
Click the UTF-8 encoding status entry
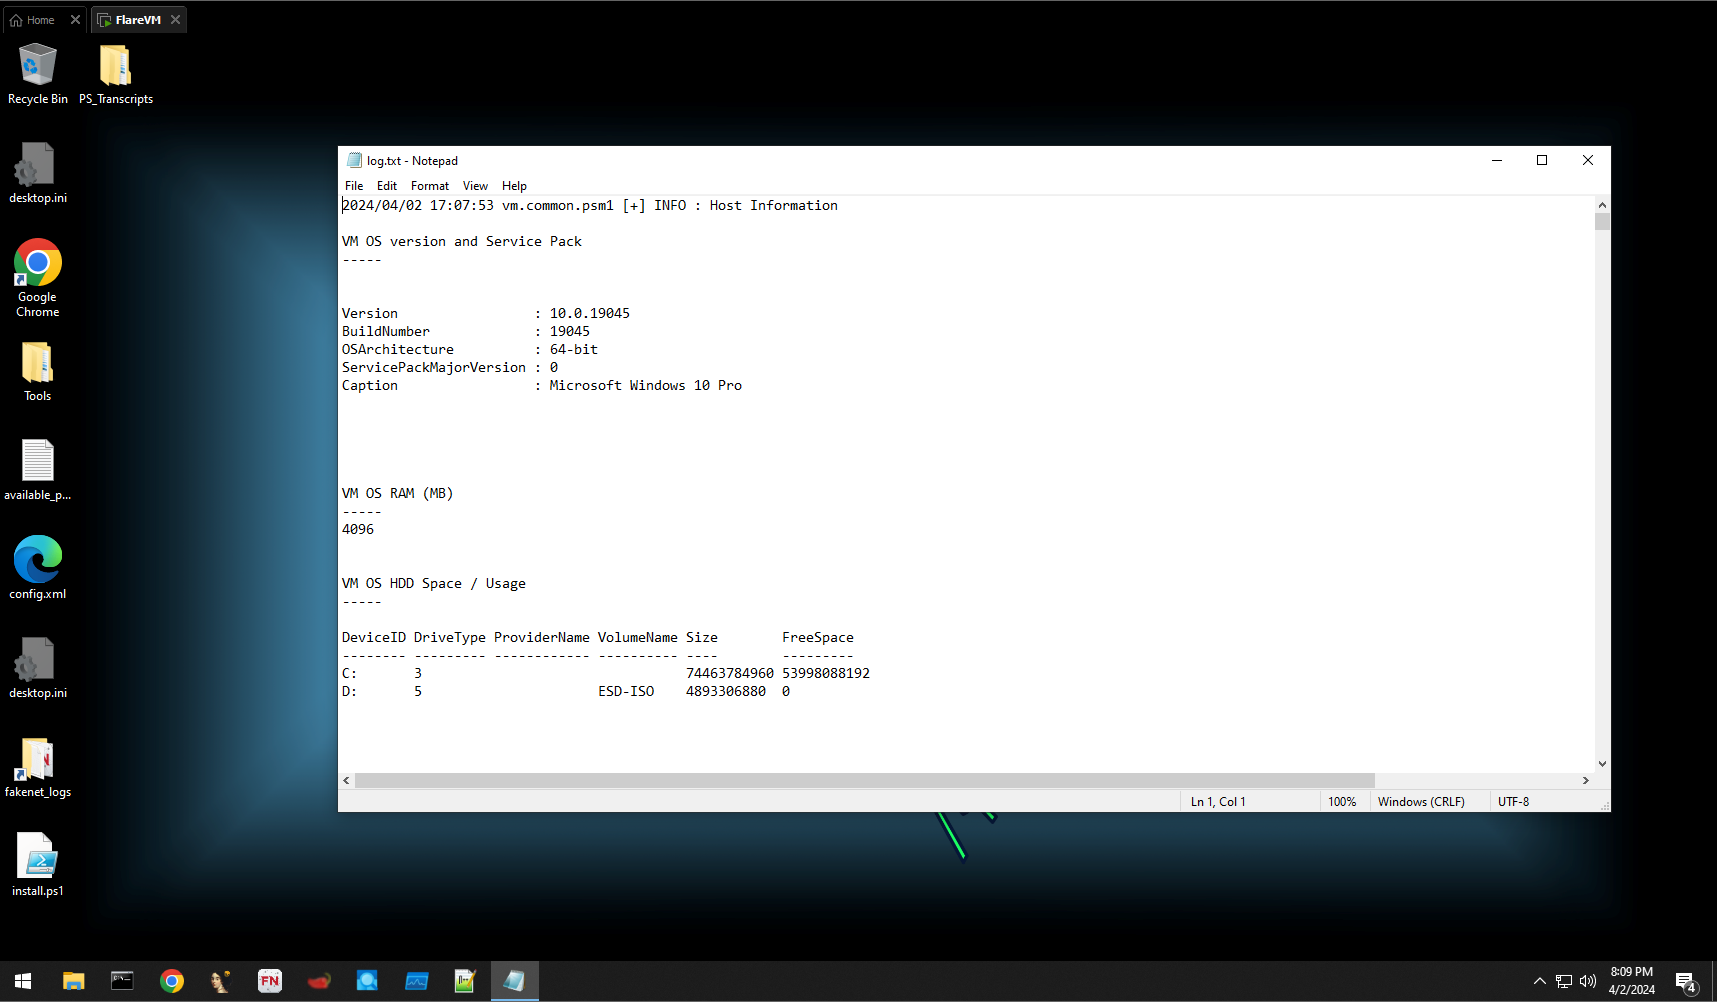click(x=1513, y=802)
